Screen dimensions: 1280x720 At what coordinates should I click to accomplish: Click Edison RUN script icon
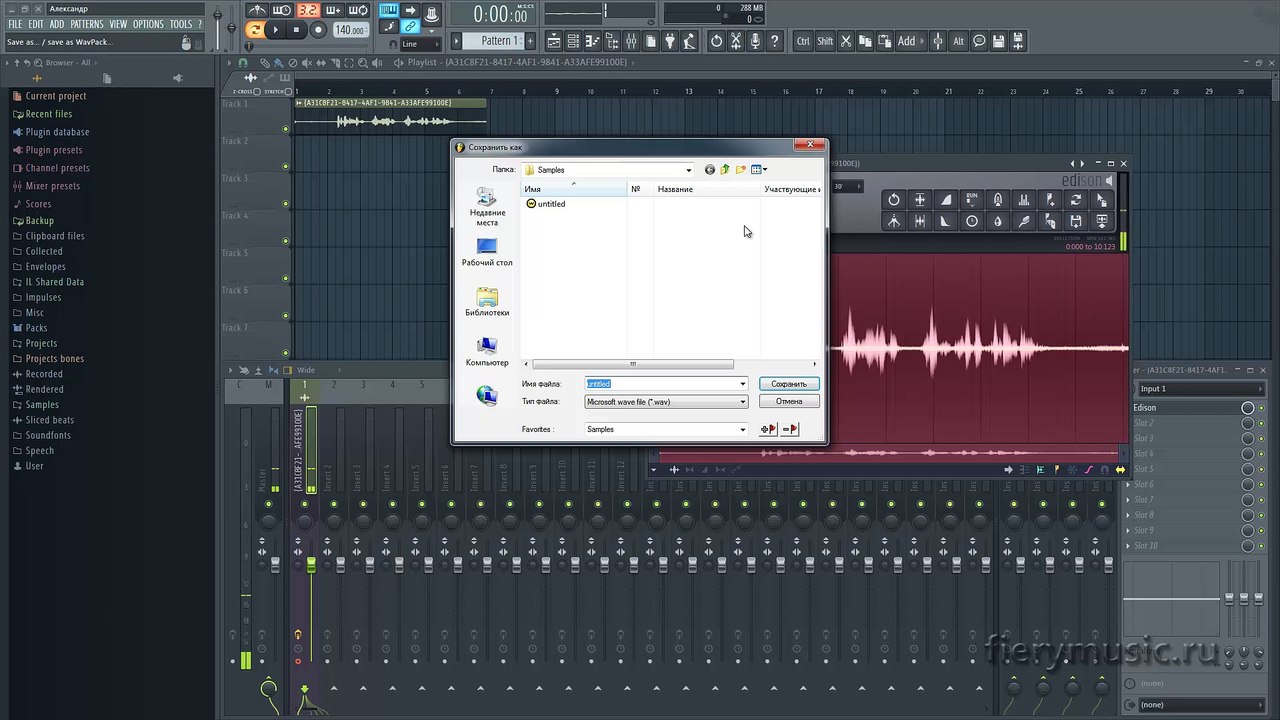click(x=972, y=199)
